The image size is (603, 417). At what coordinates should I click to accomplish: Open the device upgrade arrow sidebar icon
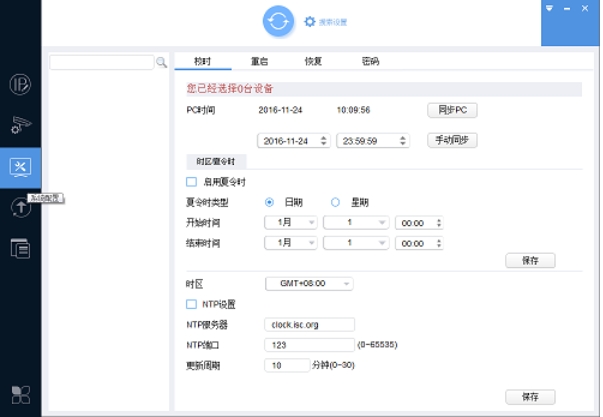click(x=20, y=208)
